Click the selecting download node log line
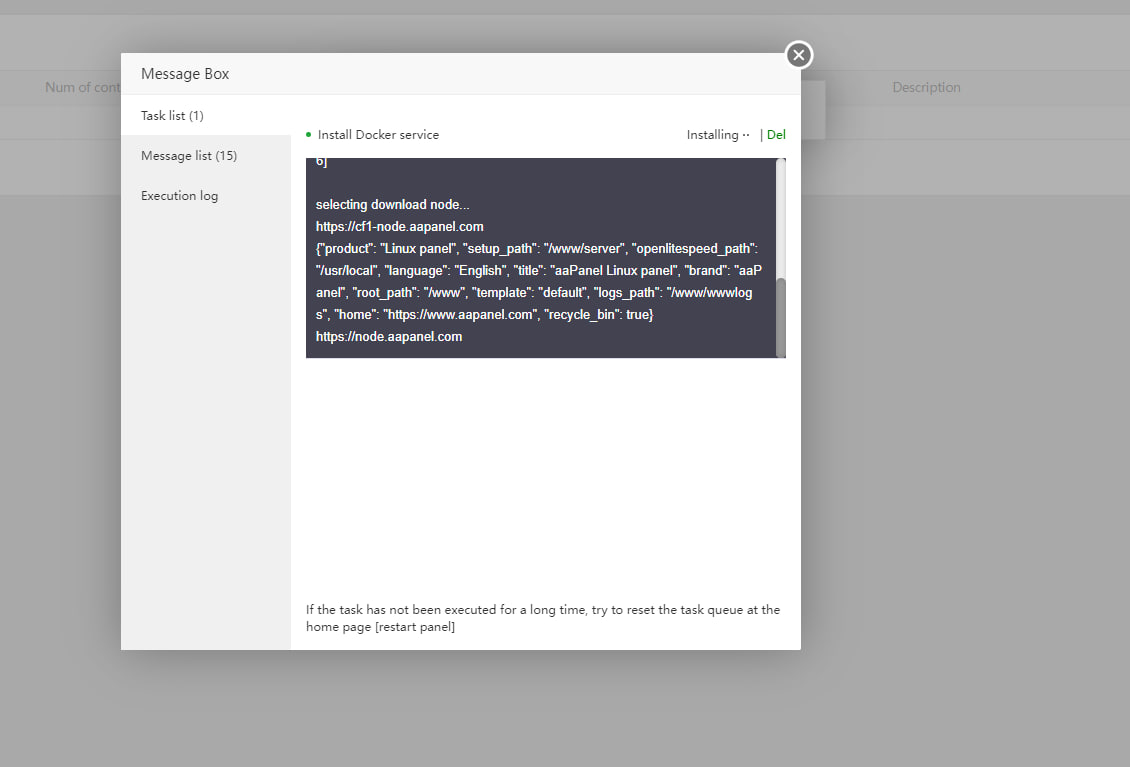The width and height of the screenshot is (1130, 767). click(x=392, y=205)
